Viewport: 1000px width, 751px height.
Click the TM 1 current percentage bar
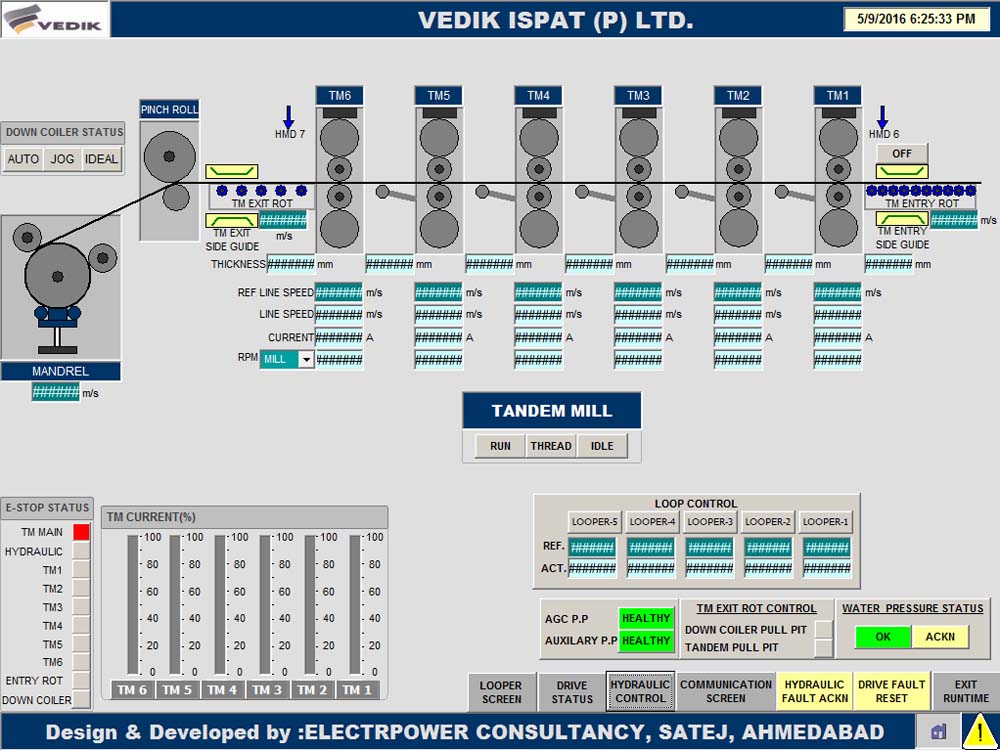[x=355, y=604]
